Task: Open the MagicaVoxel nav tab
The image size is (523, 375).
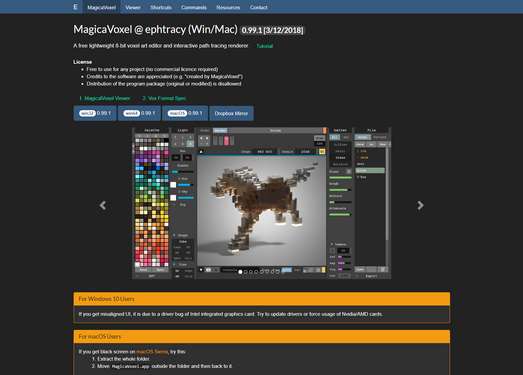Action: click(101, 7)
